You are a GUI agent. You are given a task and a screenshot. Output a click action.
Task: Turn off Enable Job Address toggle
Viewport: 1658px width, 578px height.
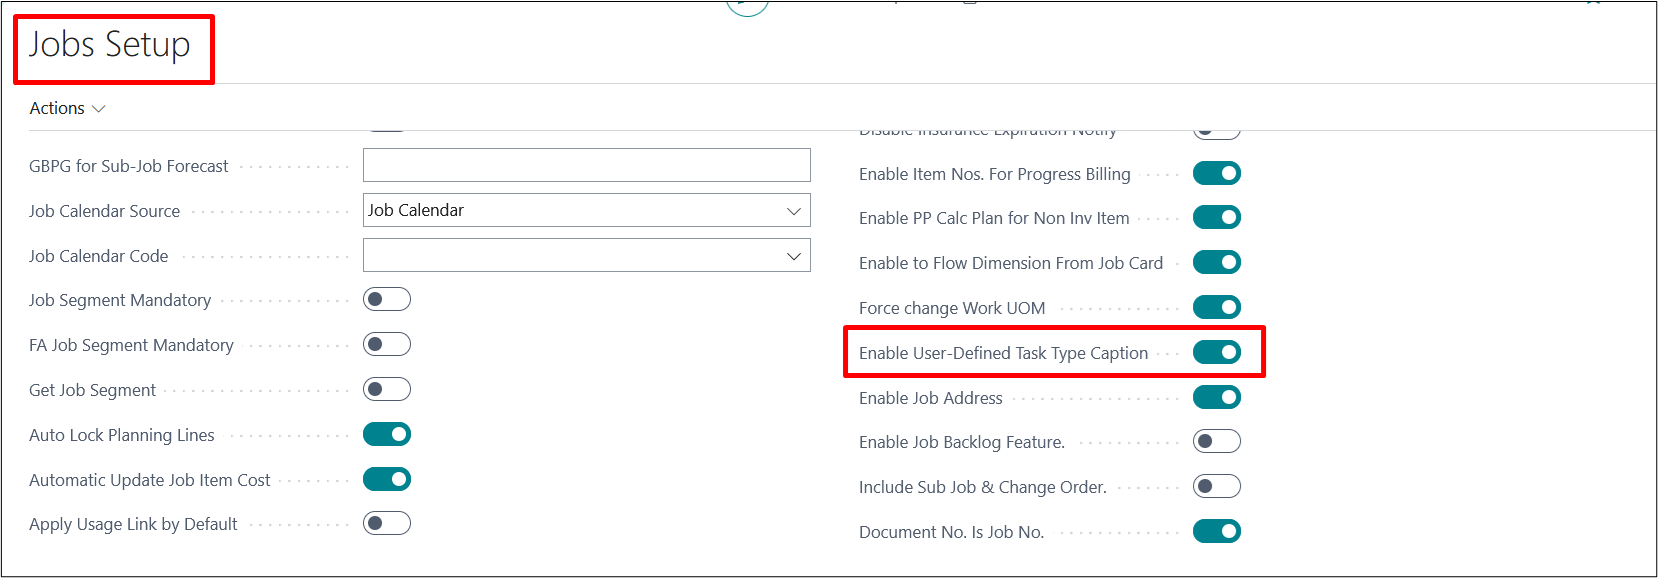(x=1216, y=397)
